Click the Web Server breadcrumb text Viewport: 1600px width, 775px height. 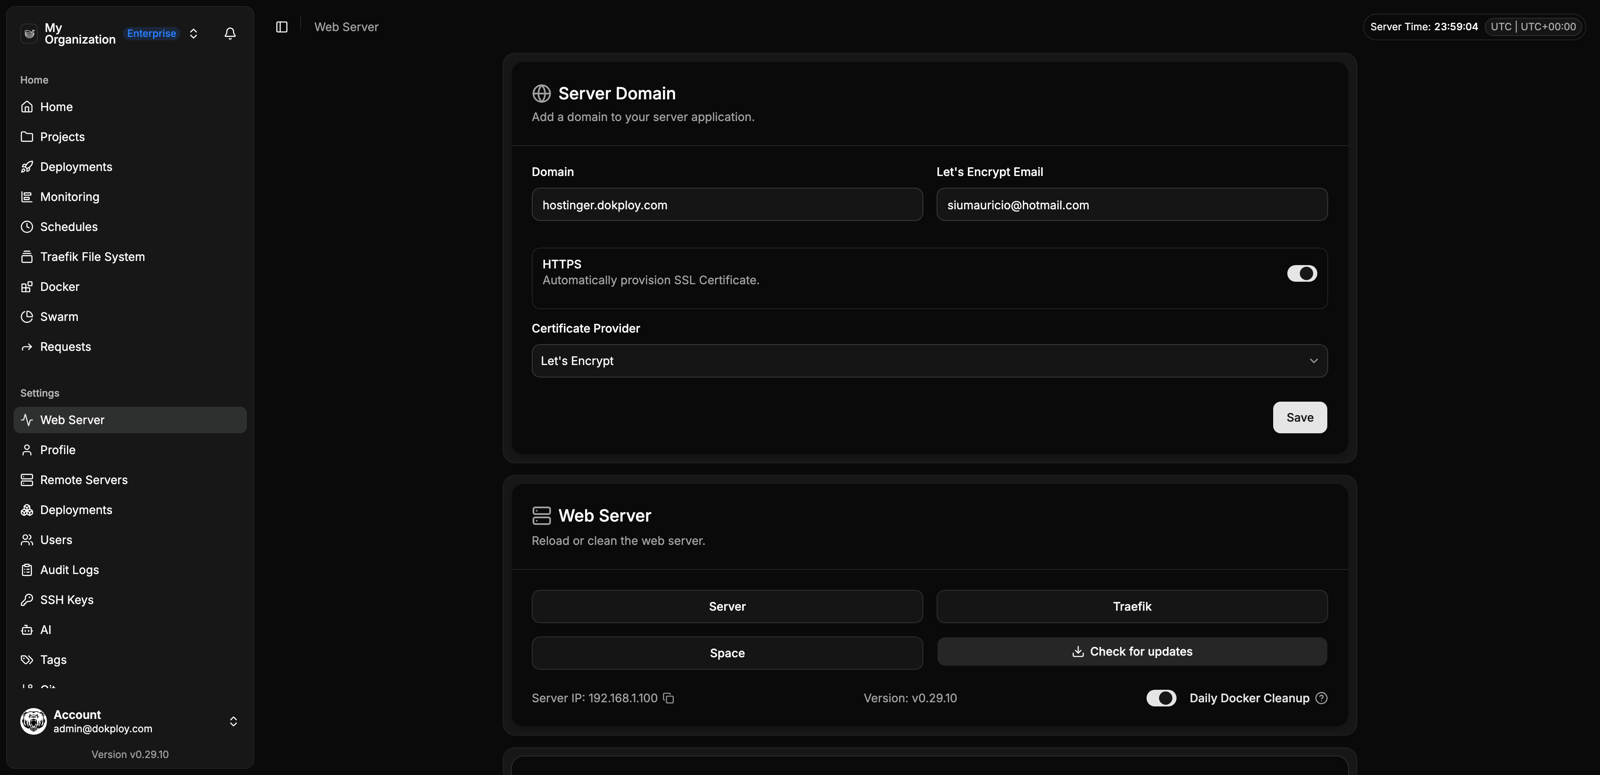click(346, 27)
